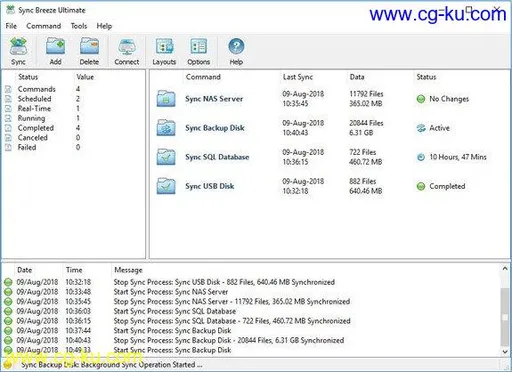The height and width of the screenshot is (372, 512).
Task: Open the Tools menu
Action: (x=79, y=26)
